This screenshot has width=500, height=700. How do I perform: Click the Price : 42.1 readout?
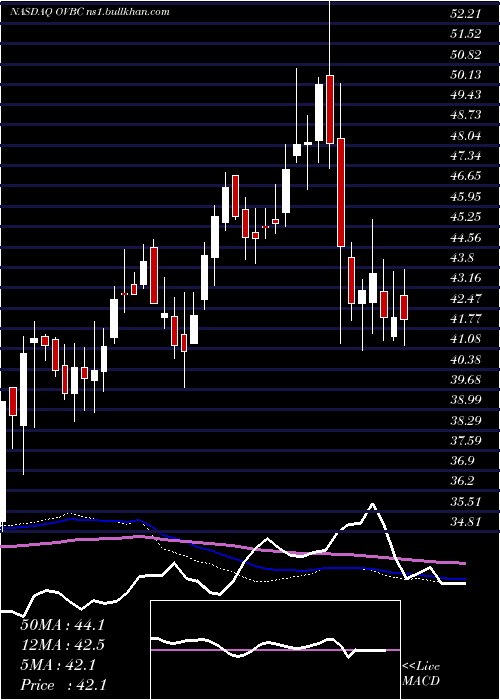coord(63,685)
